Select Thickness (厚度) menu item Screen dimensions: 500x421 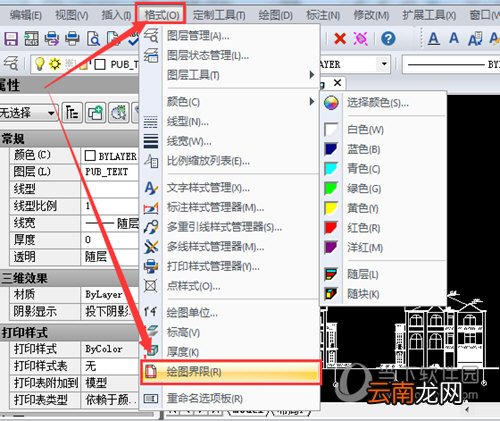point(229,352)
